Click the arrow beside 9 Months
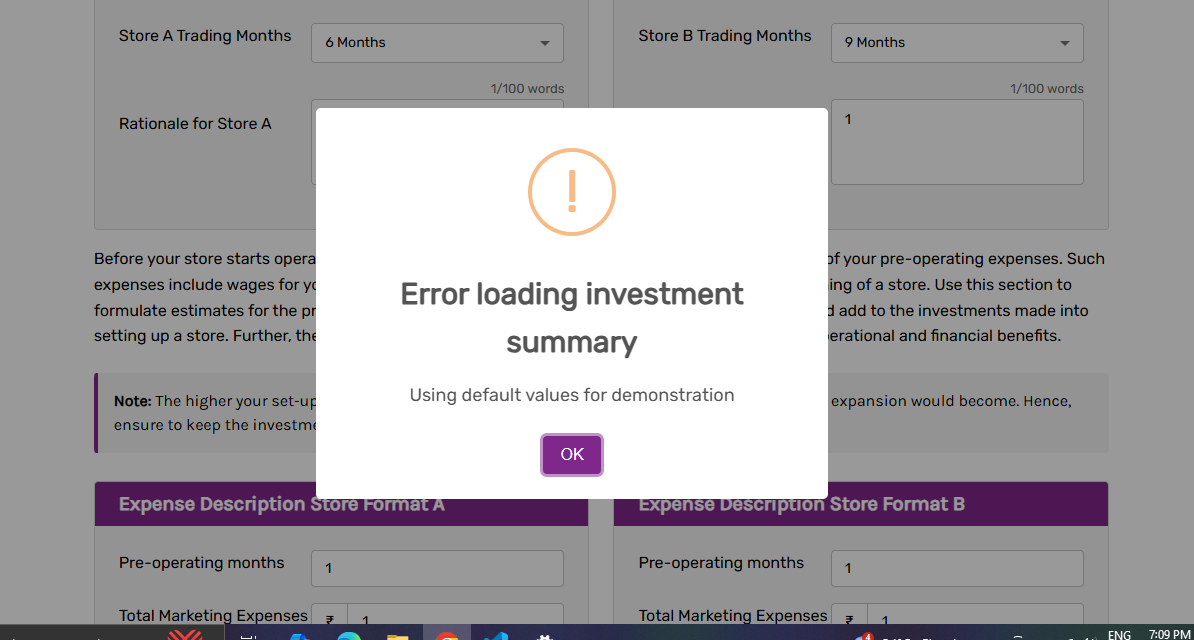Viewport: 1194px width, 640px height. point(1064,43)
